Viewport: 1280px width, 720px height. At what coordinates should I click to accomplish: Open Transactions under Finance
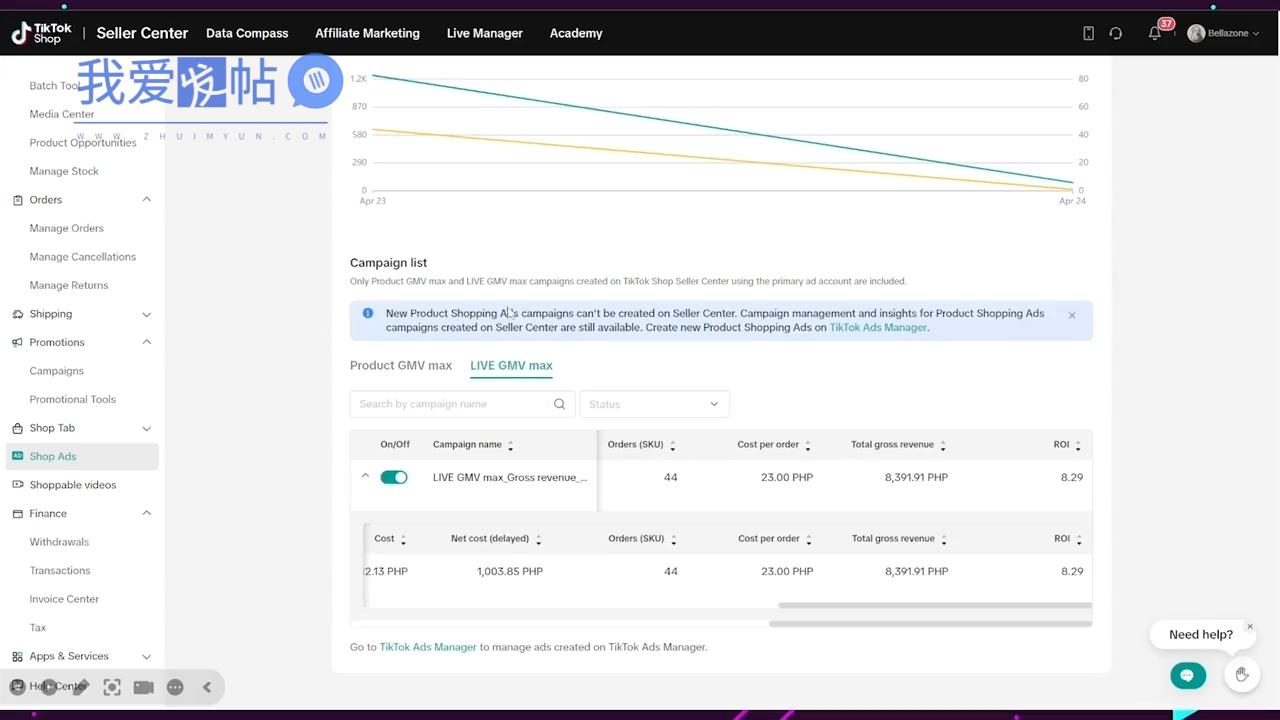[x=60, y=571]
